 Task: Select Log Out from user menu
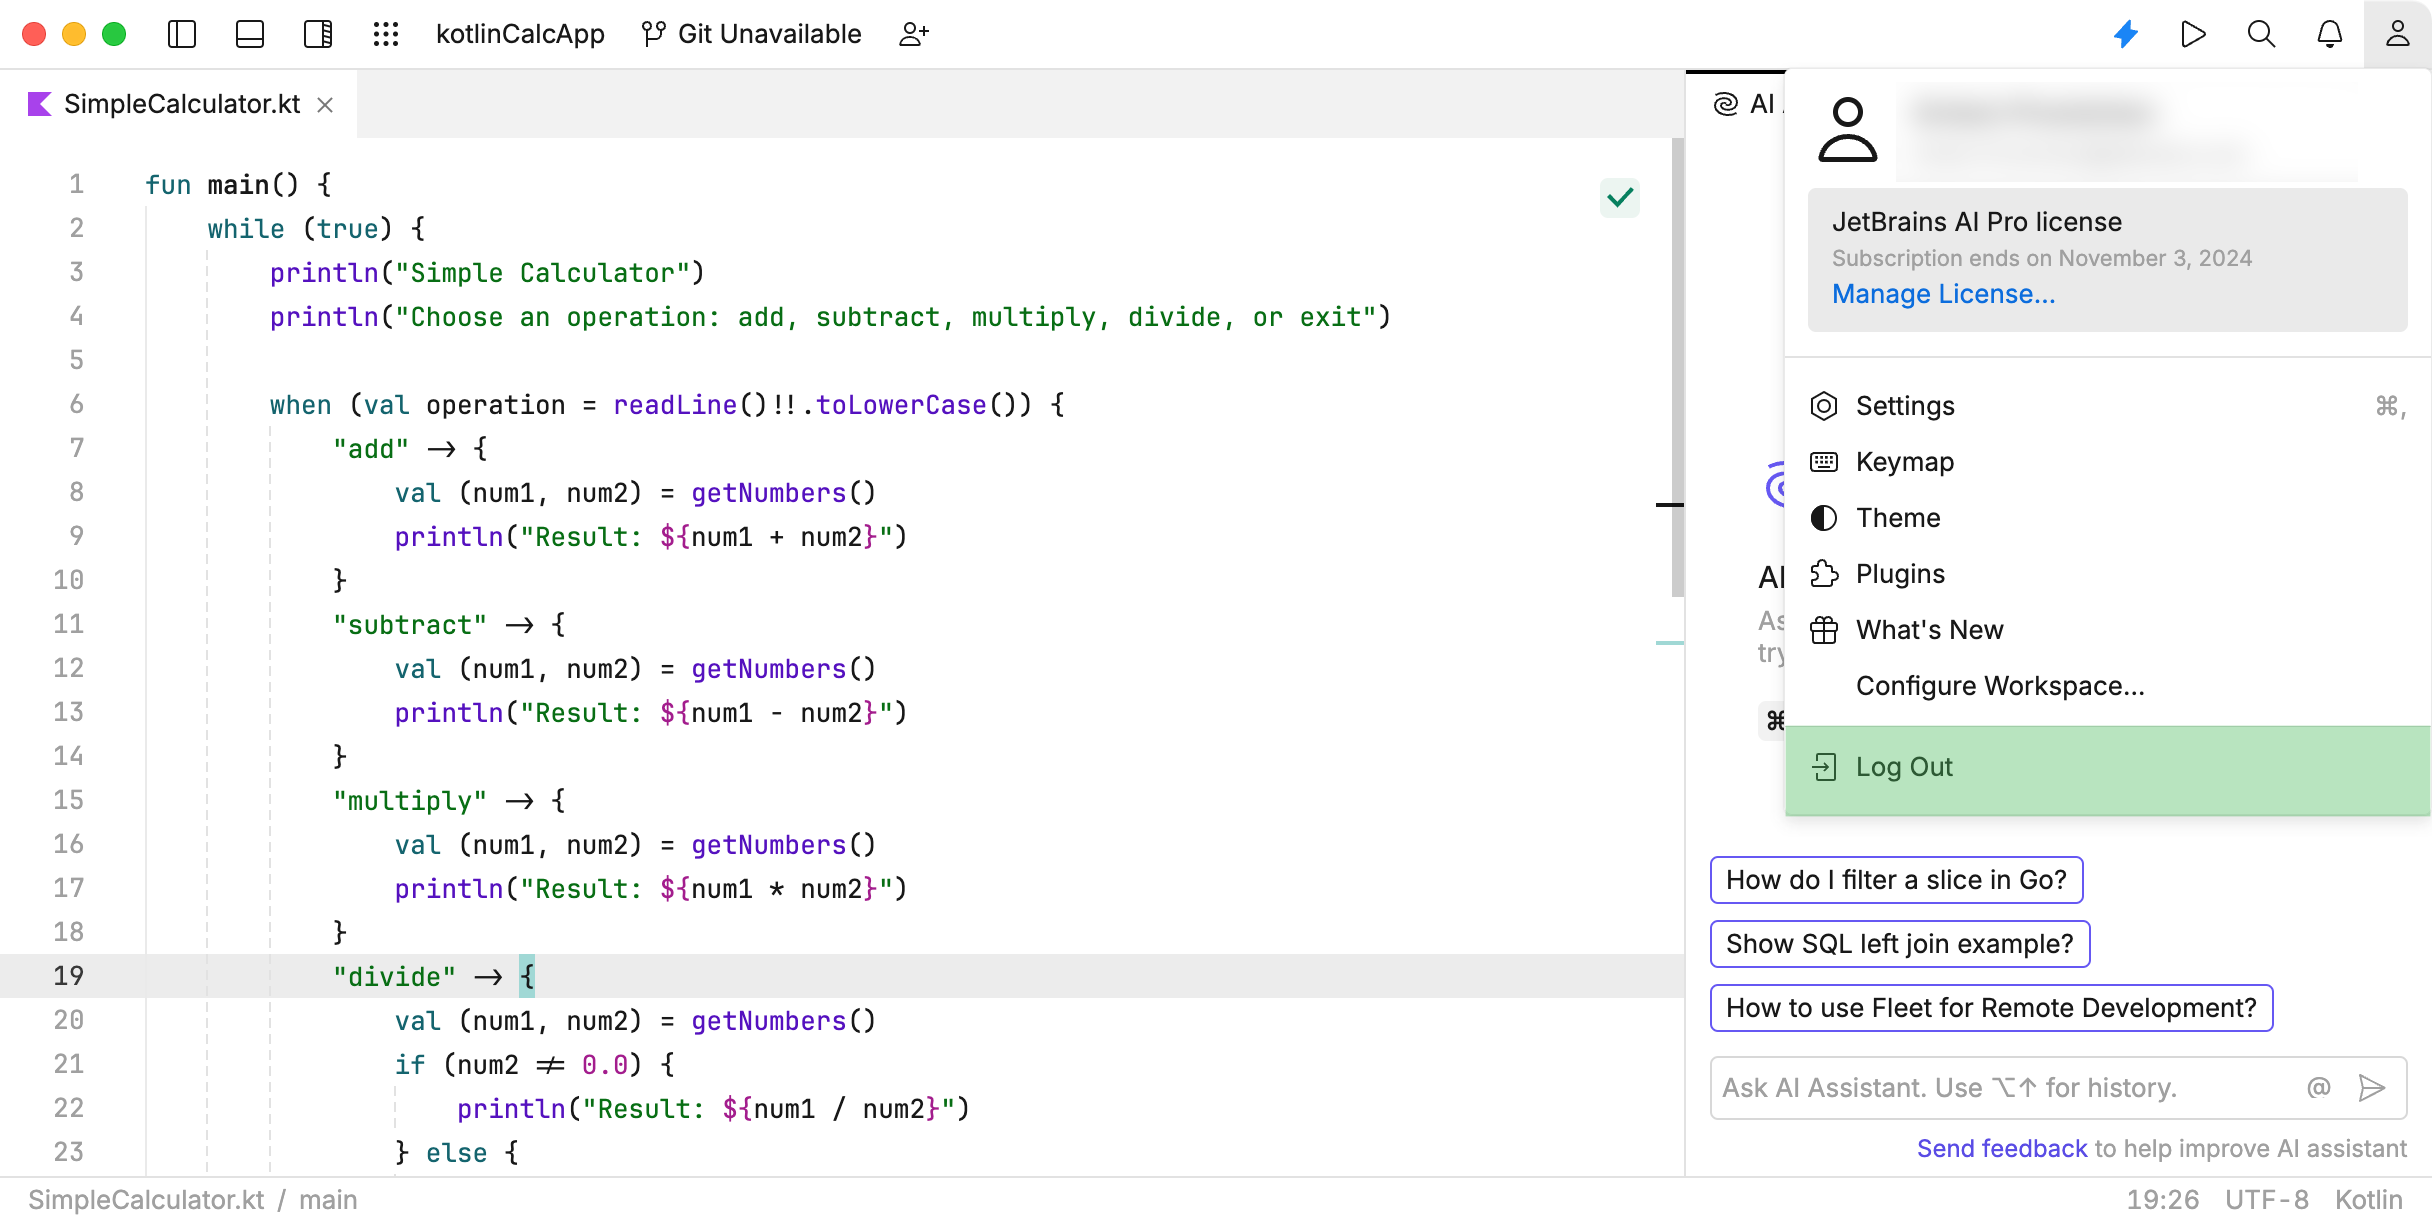click(x=1903, y=767)
